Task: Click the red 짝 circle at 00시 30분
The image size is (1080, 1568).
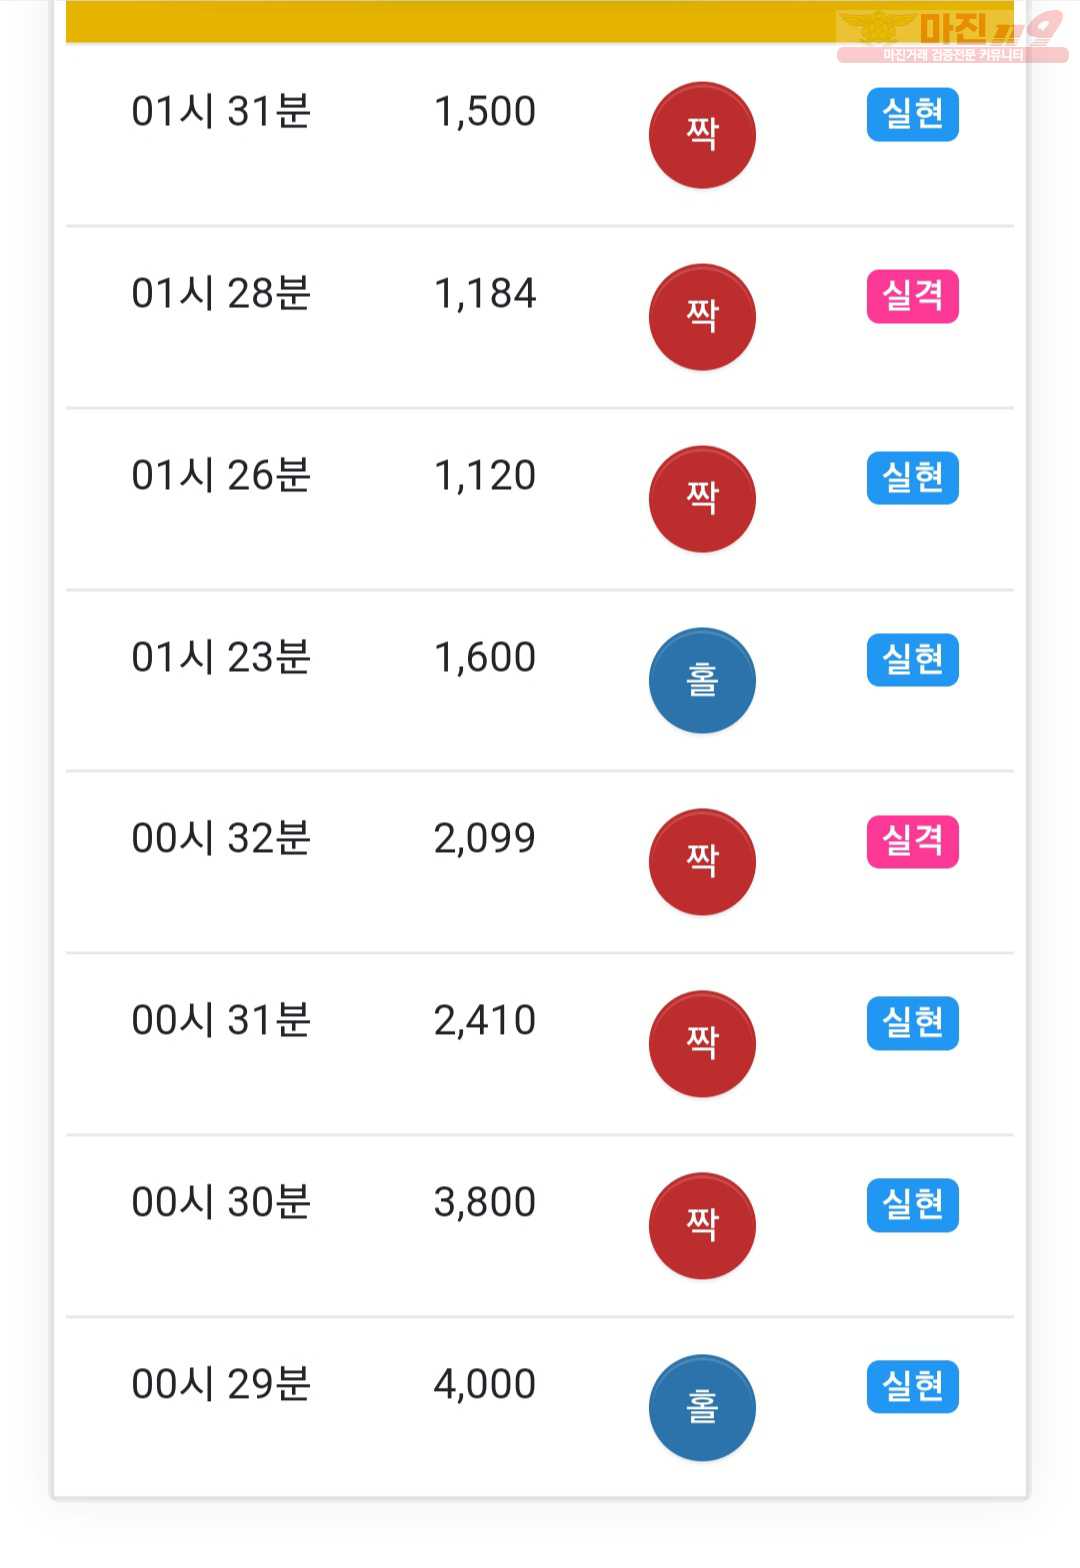Action: [702, 1226]
